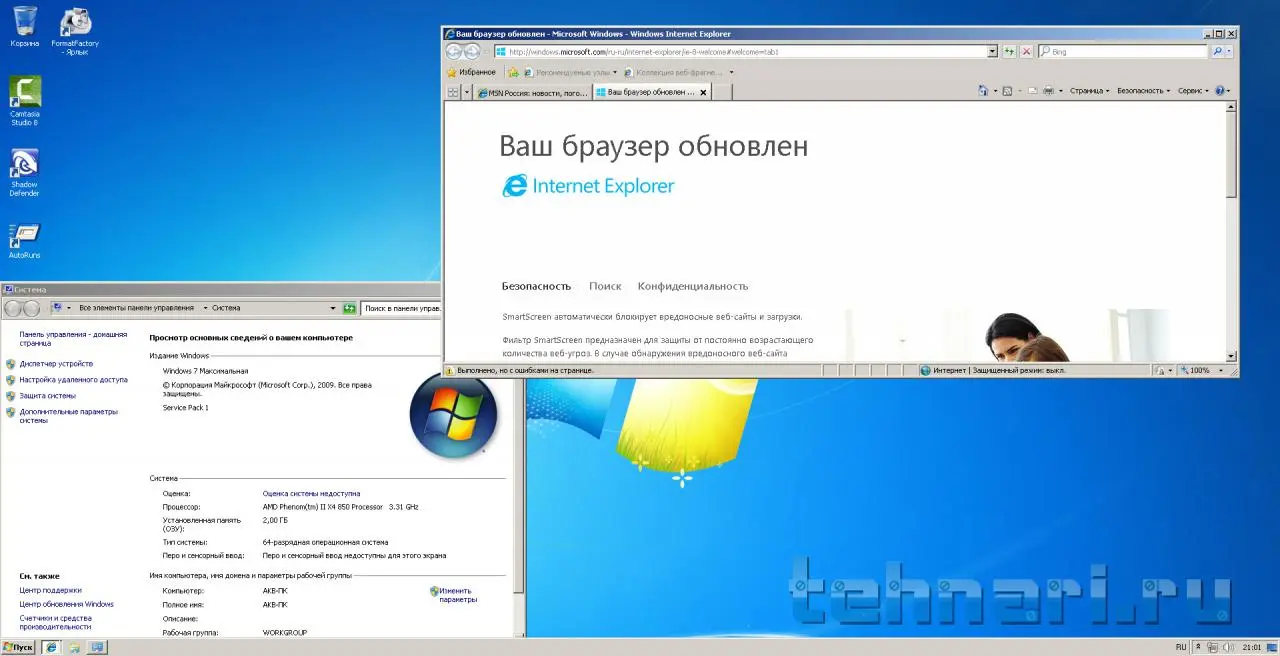Click the control panel search field
This screenshot has height=656, width=1280.
pyautogui.click(x=401, y=308)
